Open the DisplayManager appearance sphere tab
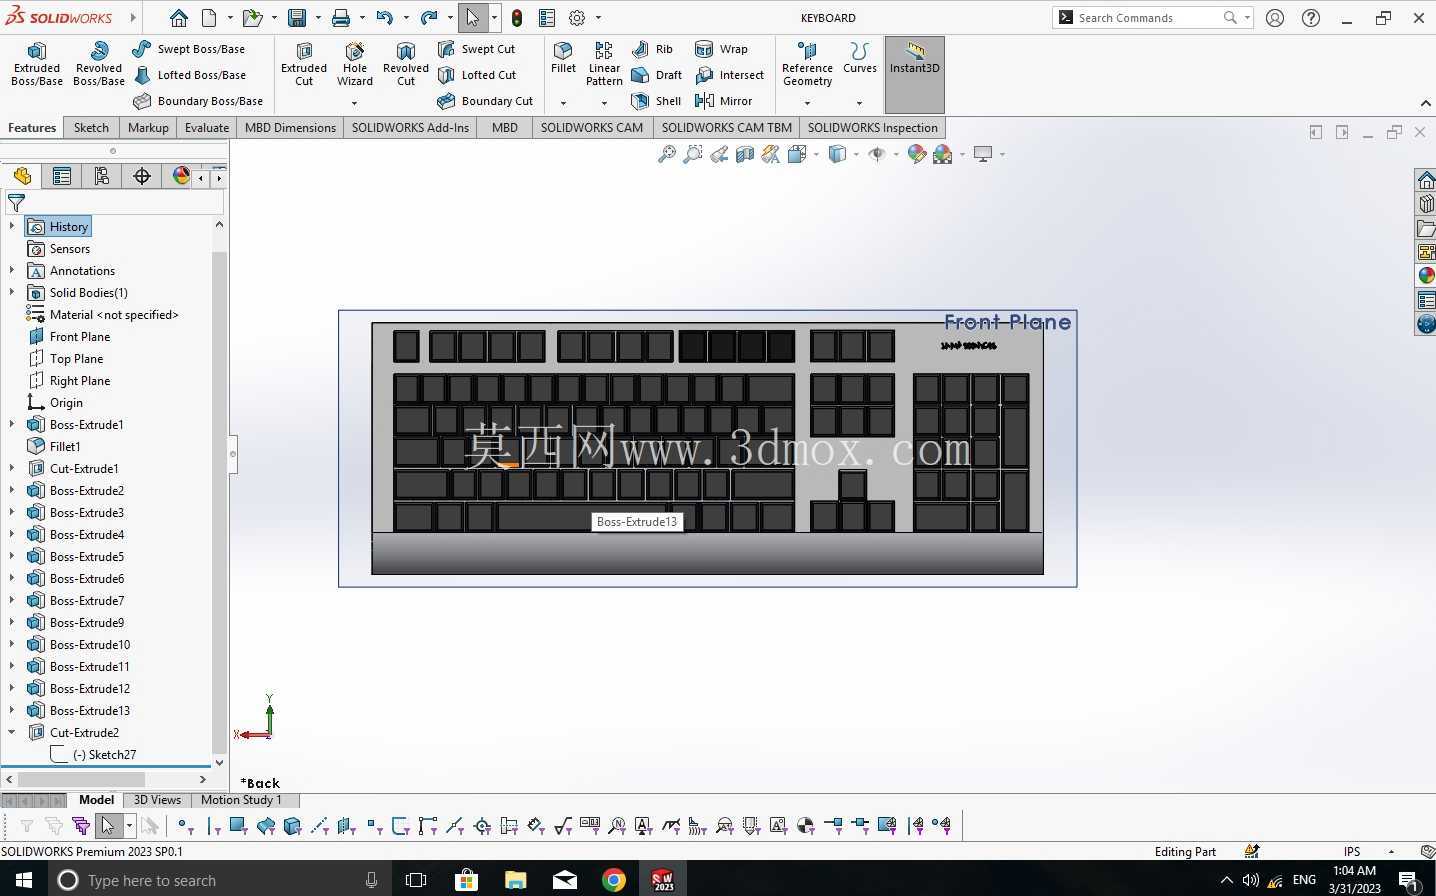Screen dimensions: 1436x896 pos(181,176)
